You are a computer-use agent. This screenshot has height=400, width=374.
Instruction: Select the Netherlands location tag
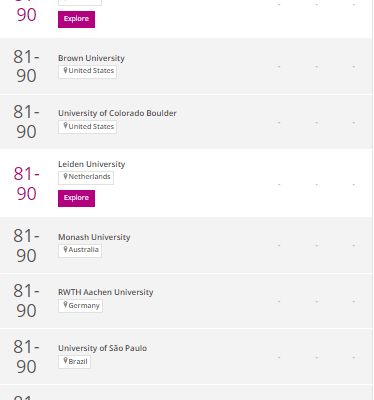pos(86,178)
